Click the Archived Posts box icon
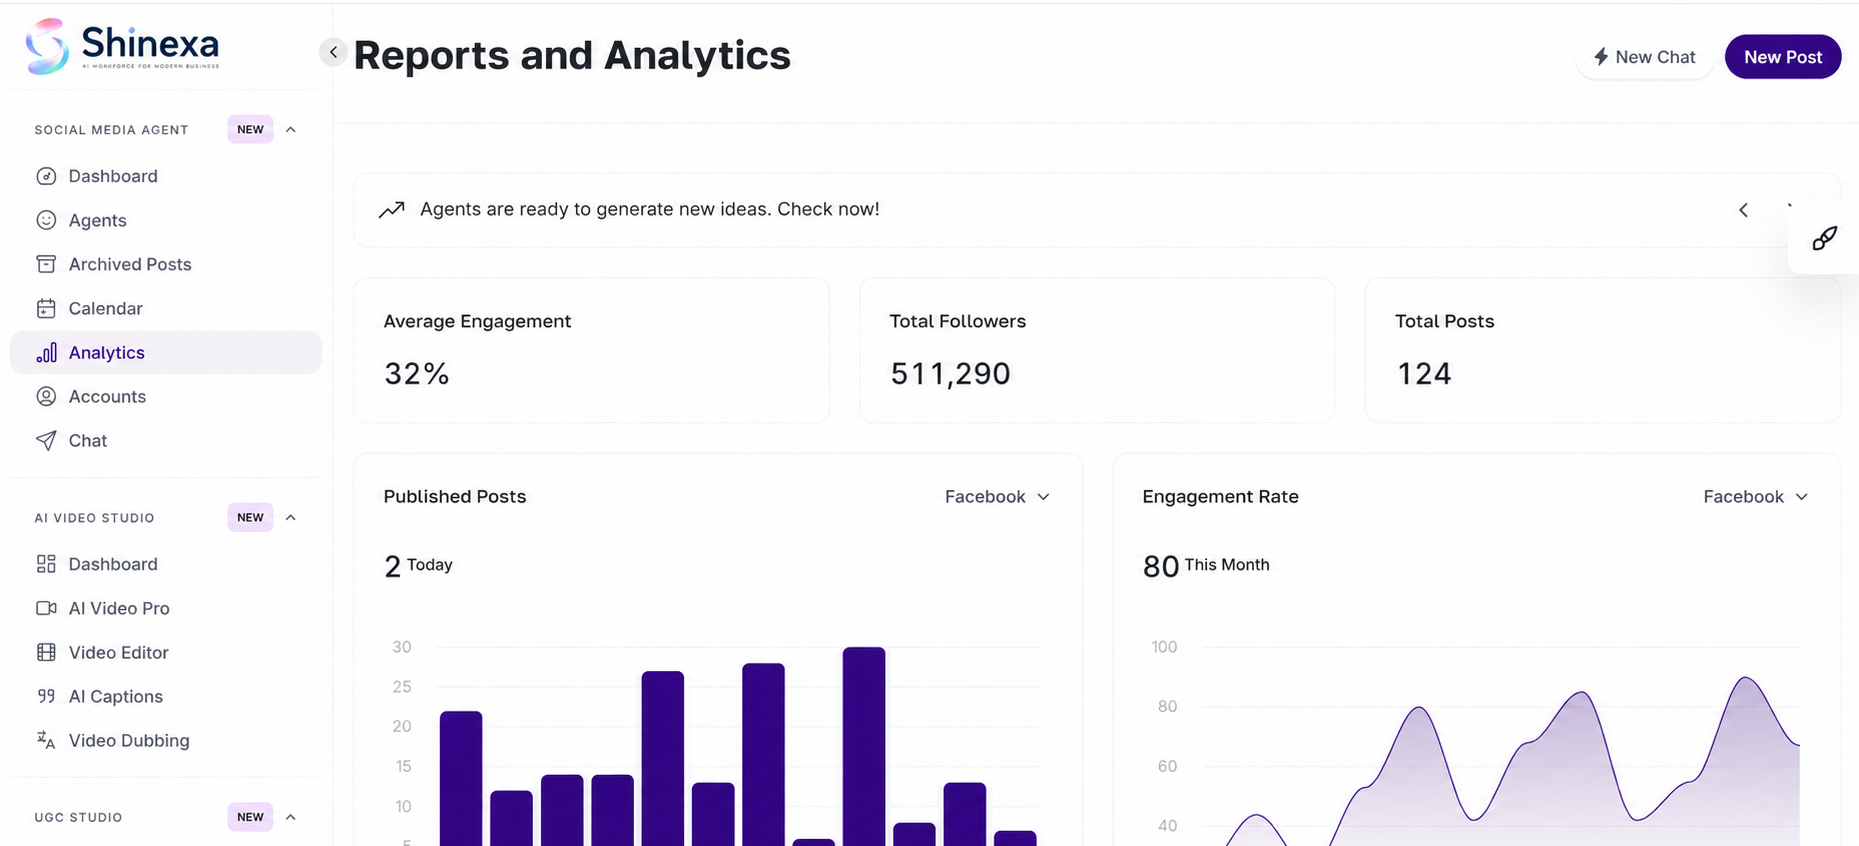1859x846 pixels. (46, 264)
